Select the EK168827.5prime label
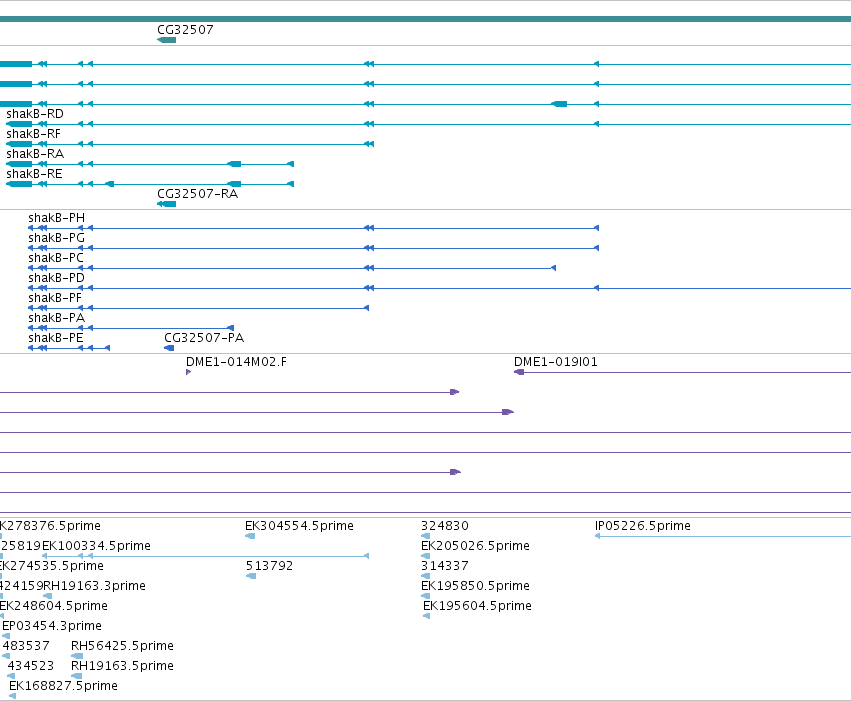The image size is (851, 701). [63, 686]
